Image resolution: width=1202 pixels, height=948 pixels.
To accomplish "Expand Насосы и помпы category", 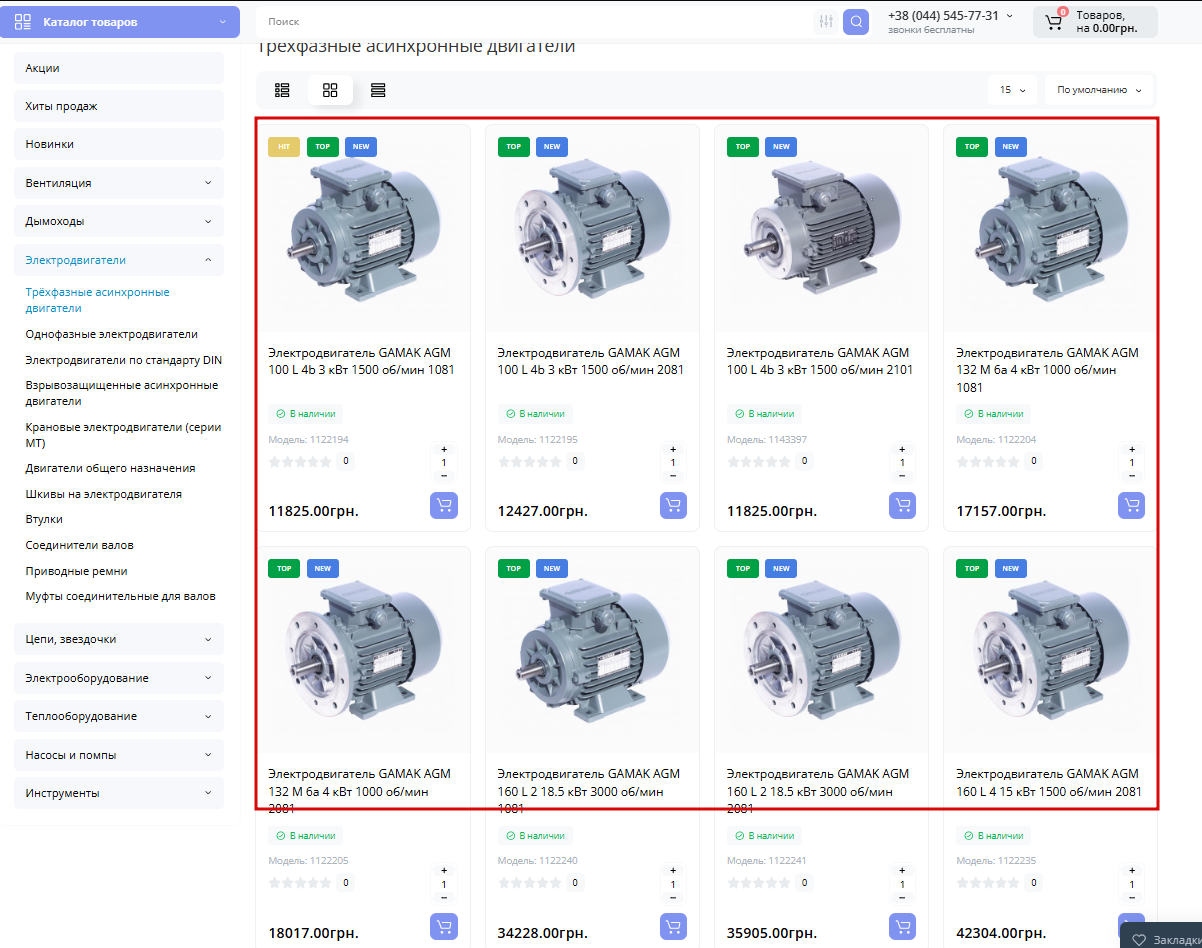I will click(x=208, y=755).
